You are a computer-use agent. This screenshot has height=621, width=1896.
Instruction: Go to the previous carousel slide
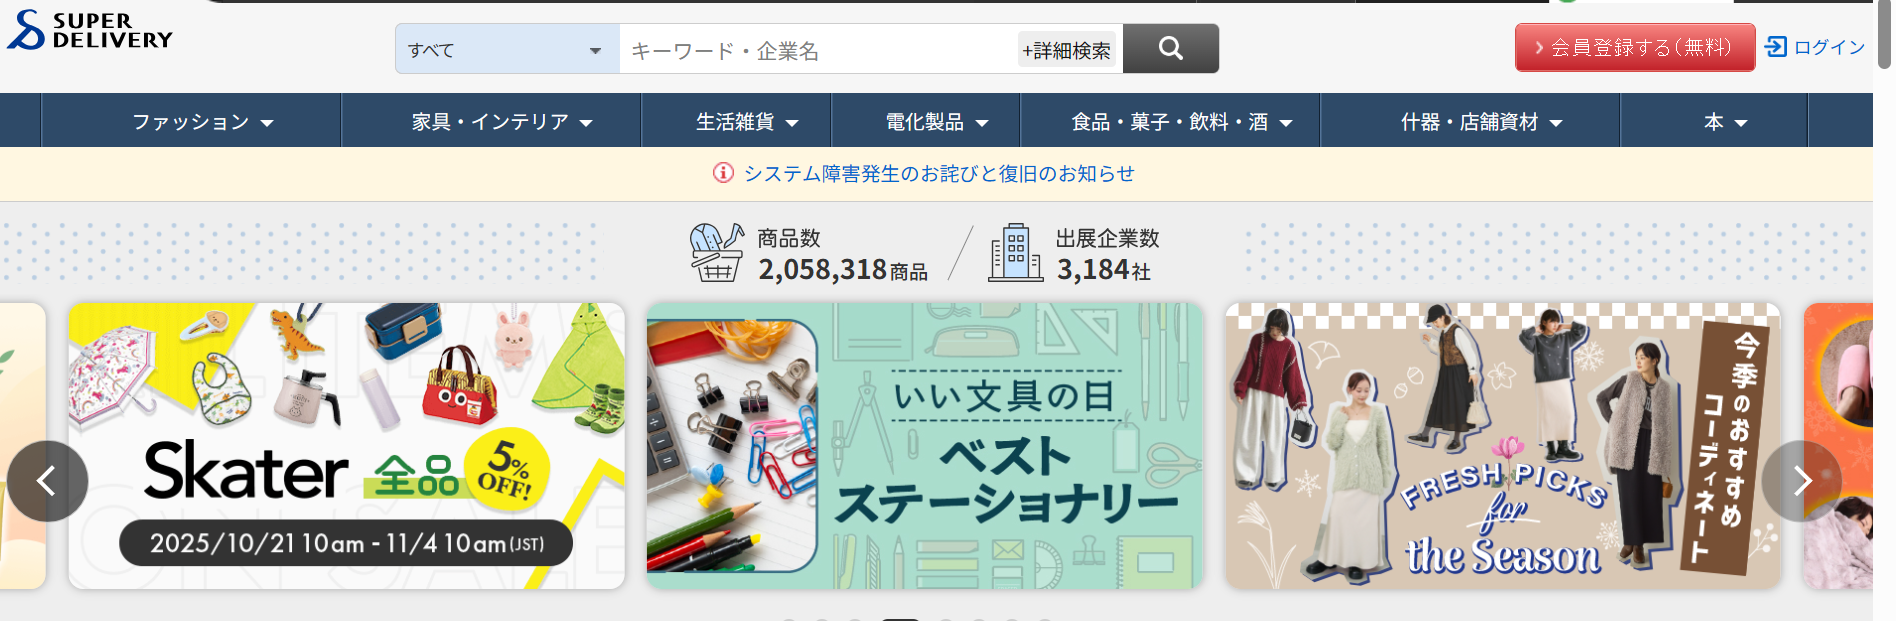pyautogui.click(x=47, y=481)
